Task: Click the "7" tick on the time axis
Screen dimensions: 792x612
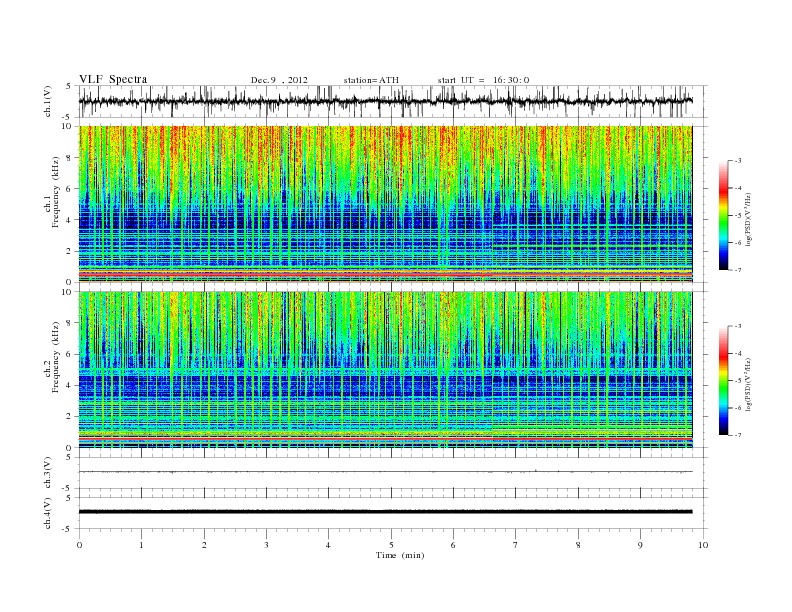Action: pos(516,545)
